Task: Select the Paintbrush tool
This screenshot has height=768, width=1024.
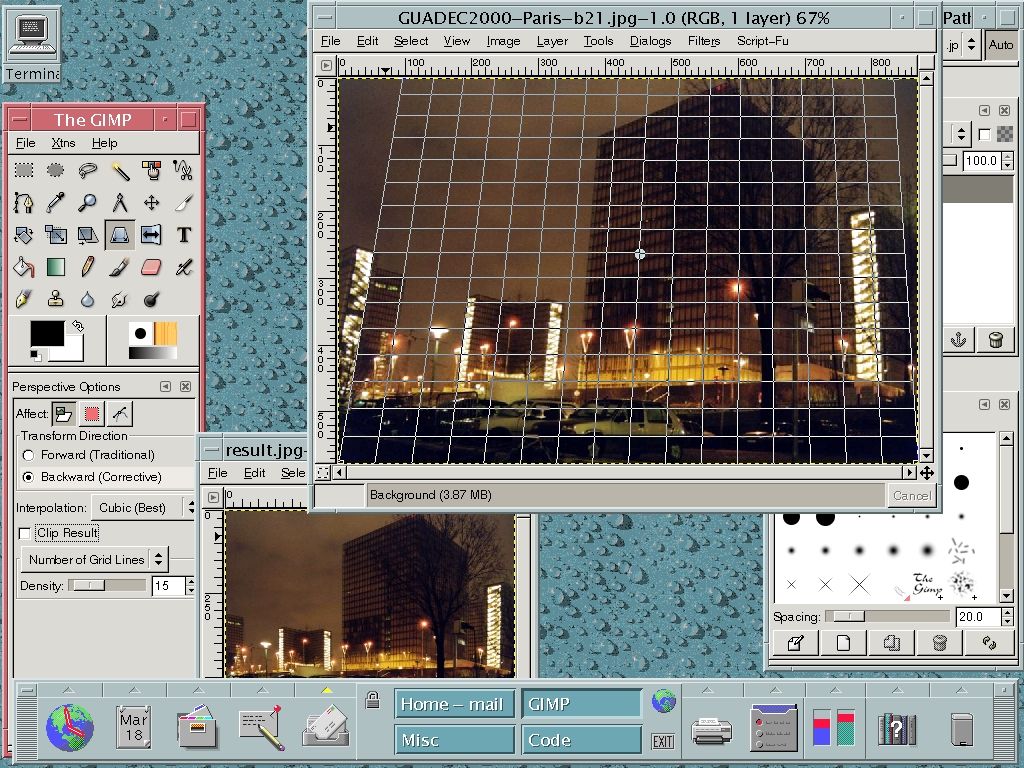Action: (120, 266)
